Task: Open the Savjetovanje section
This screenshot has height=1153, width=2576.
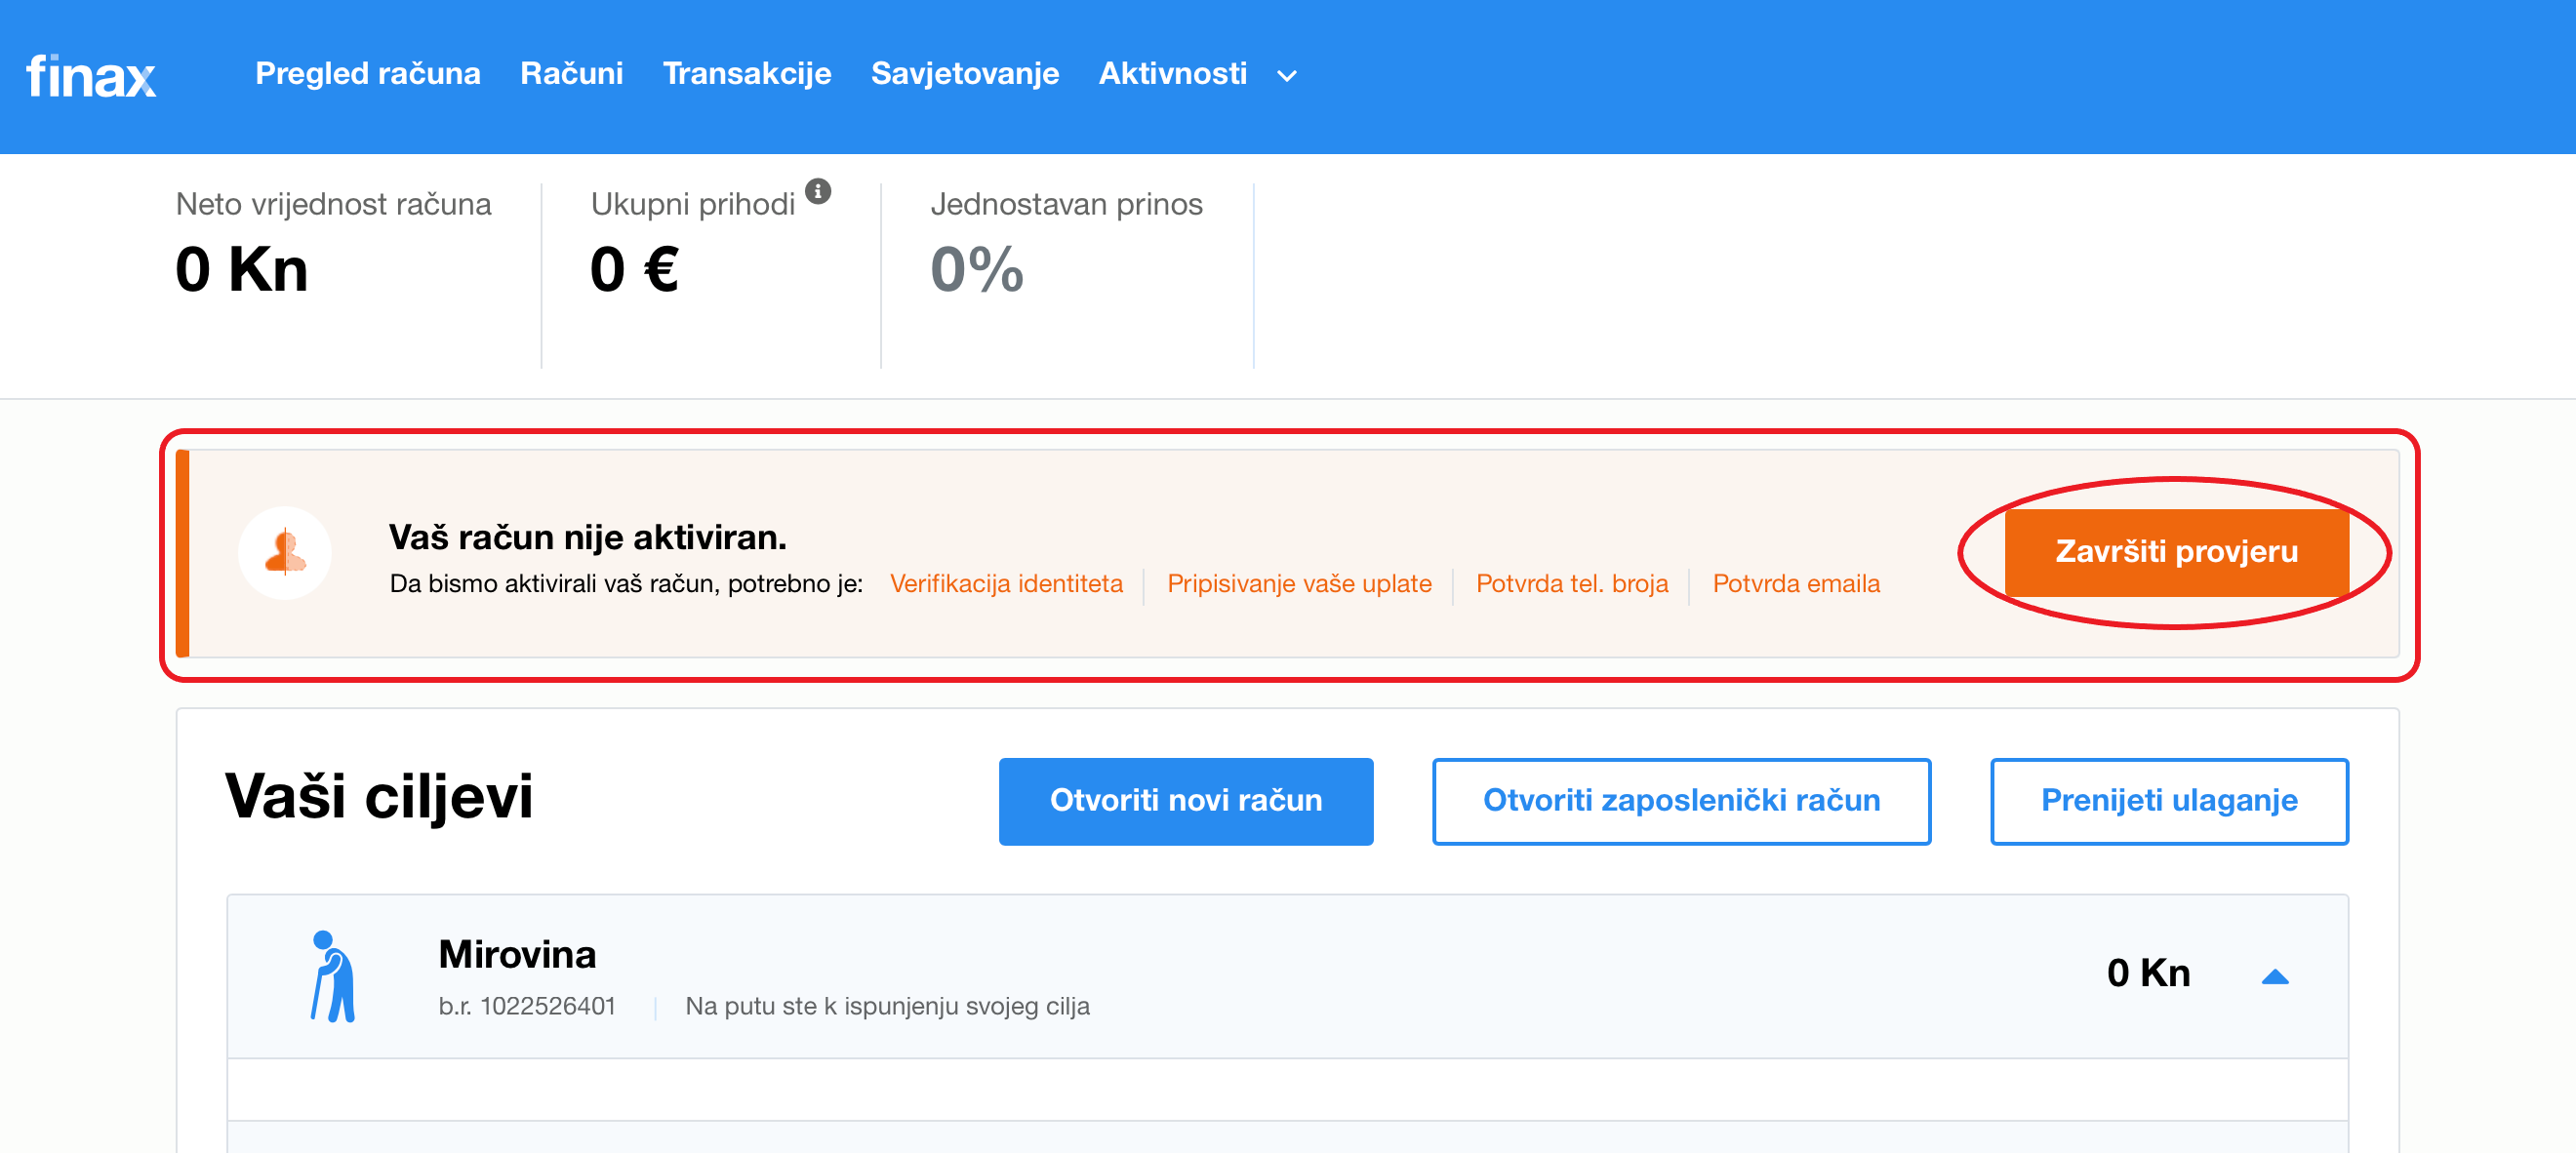Action: coord(965,74)
